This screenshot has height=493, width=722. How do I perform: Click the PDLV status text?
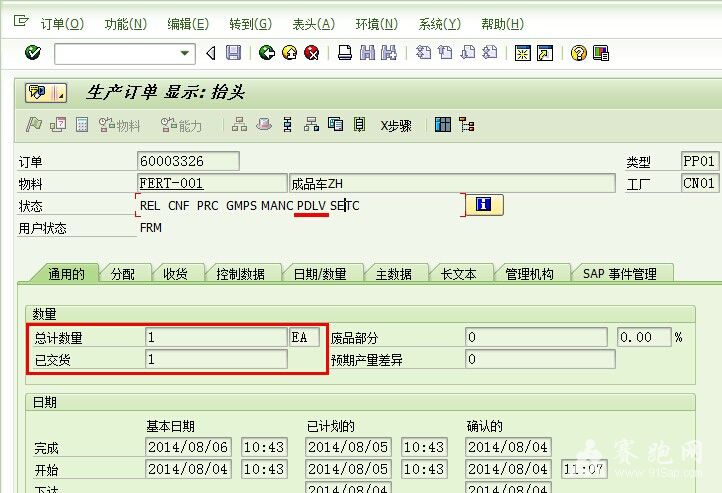[311, 206]
